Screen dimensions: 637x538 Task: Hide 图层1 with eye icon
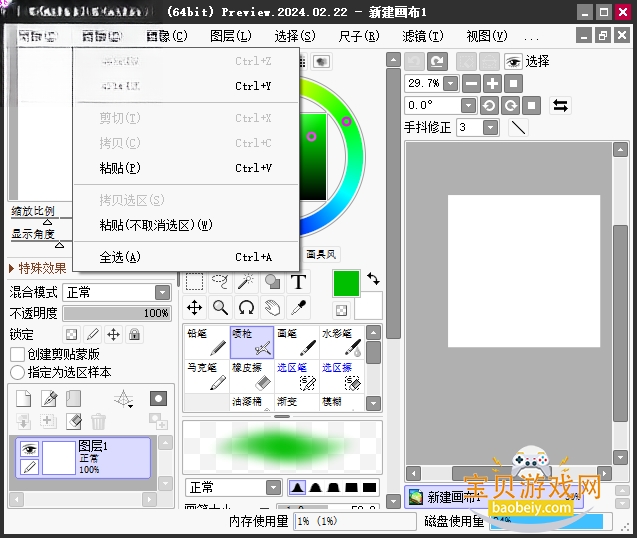coord(29,449)
